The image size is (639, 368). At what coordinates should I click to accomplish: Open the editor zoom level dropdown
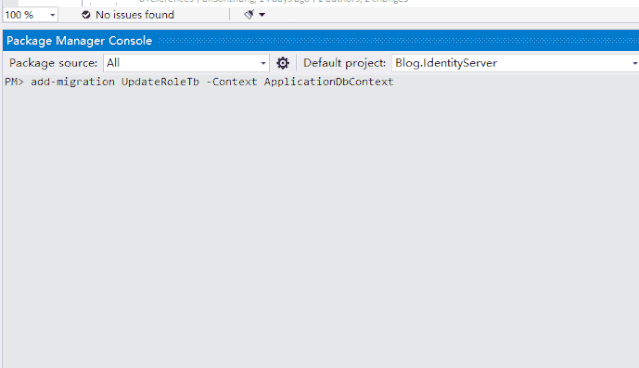pos(30,15)
